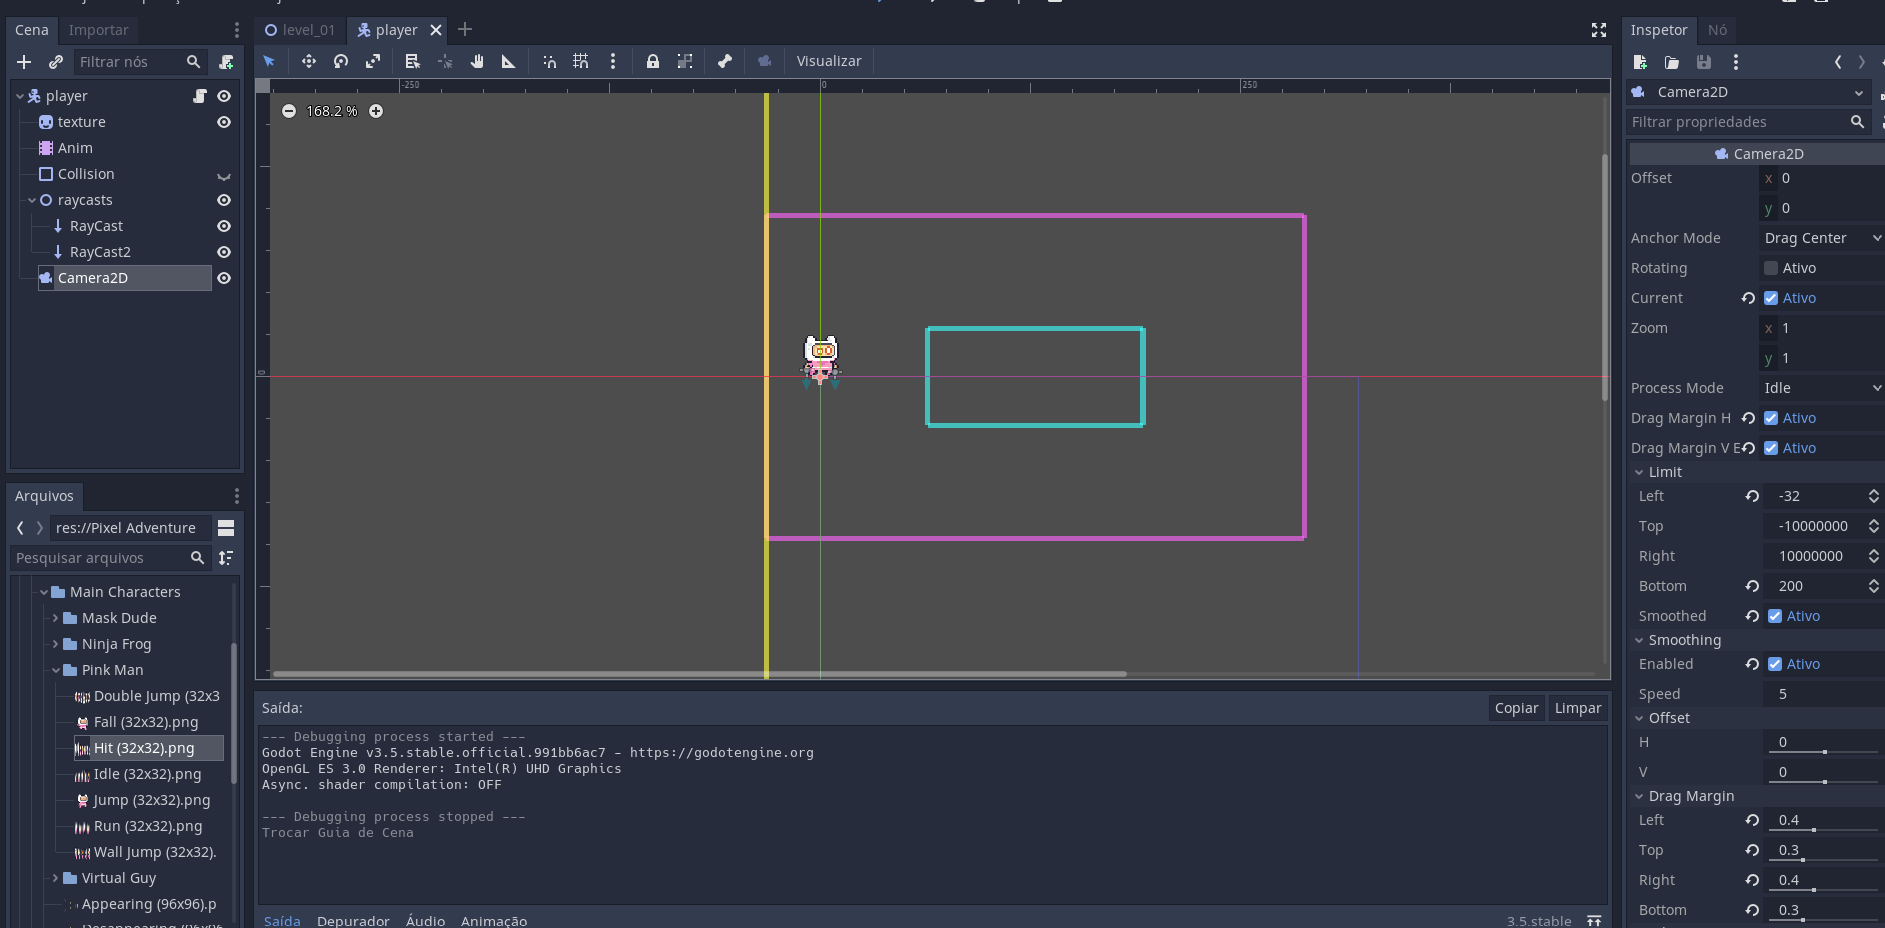Toggle smart snapping with the magnet icon
1885x928 pixels.
tap(549, 61)
